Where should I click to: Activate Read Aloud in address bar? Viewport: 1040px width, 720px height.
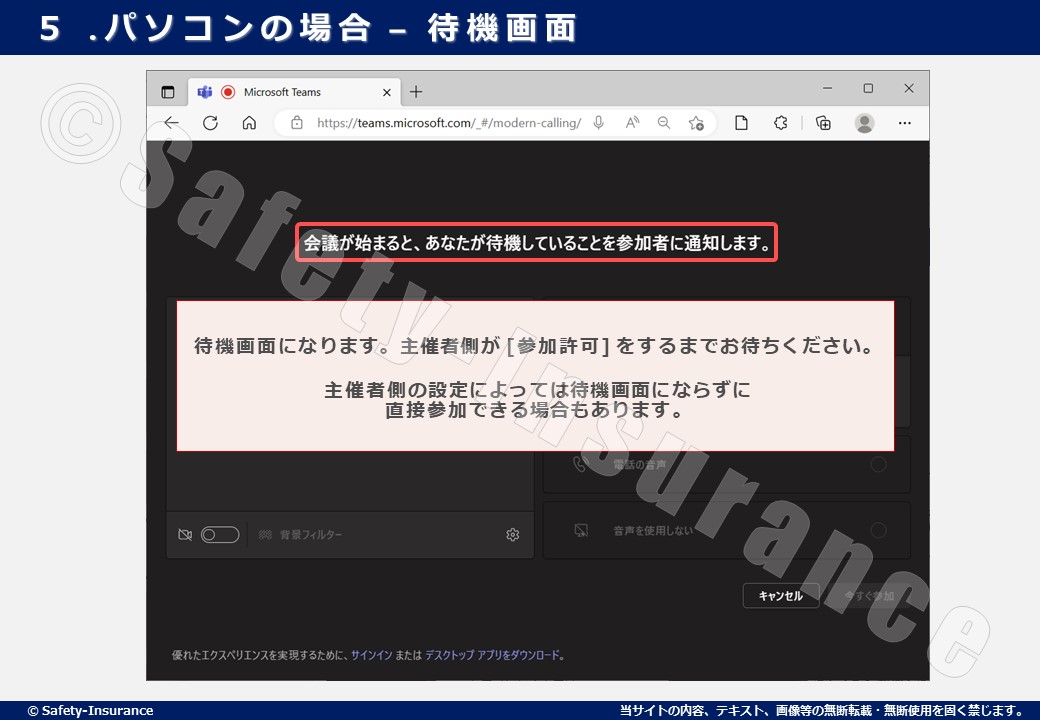(x=632, y=123)
